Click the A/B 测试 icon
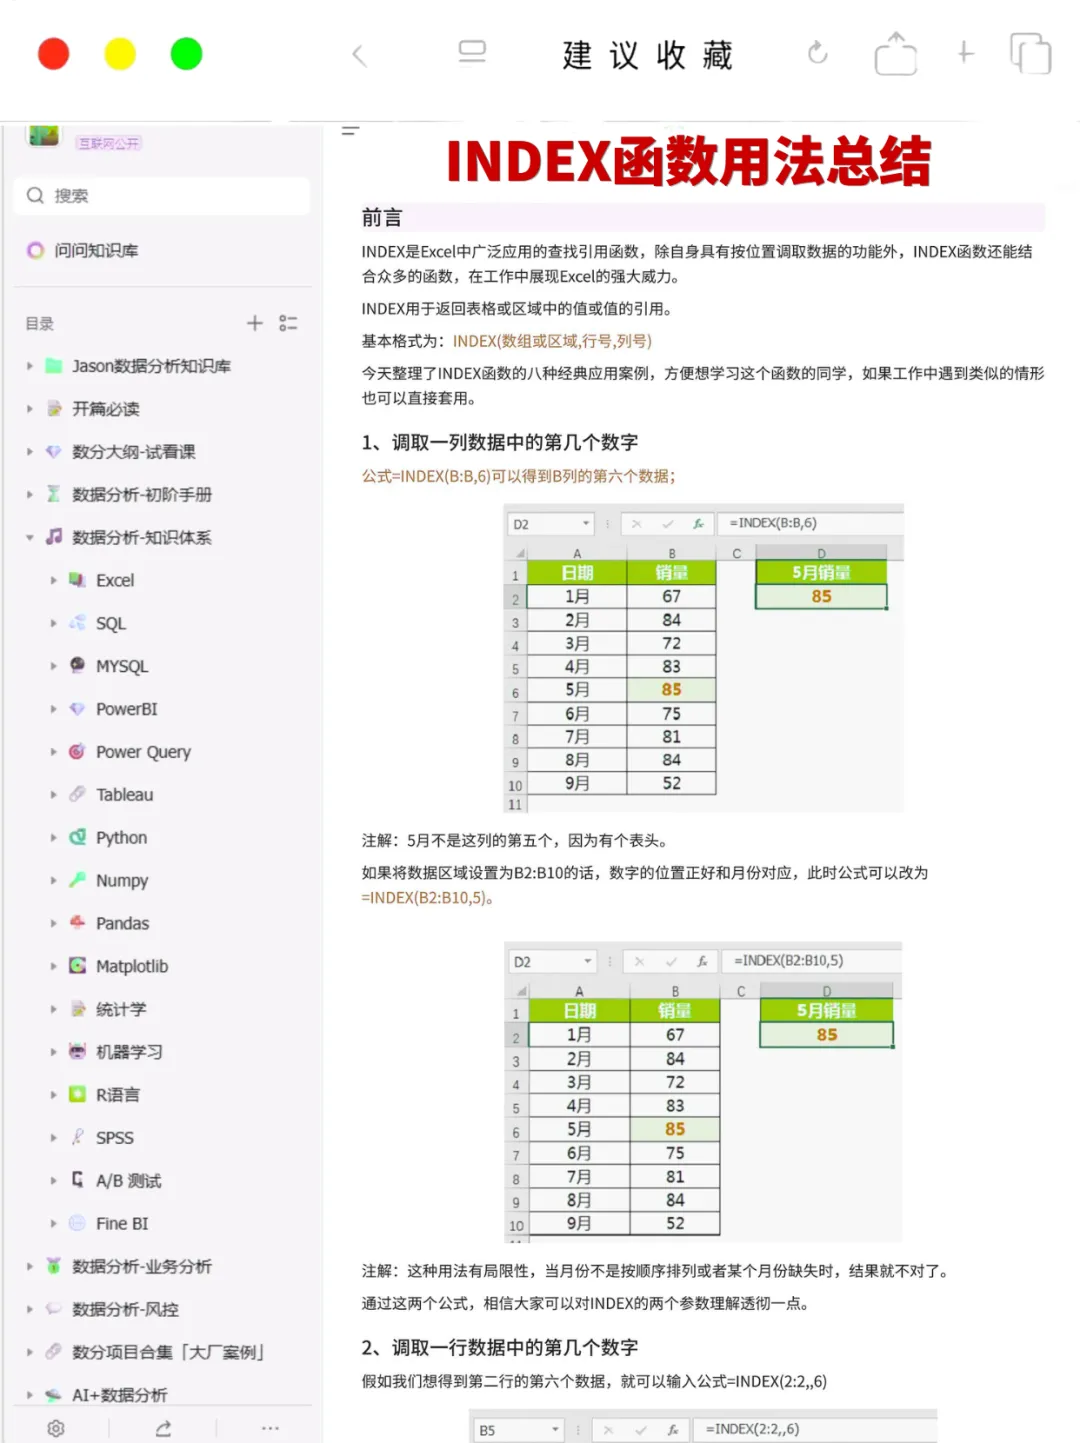 [77, 1180]
